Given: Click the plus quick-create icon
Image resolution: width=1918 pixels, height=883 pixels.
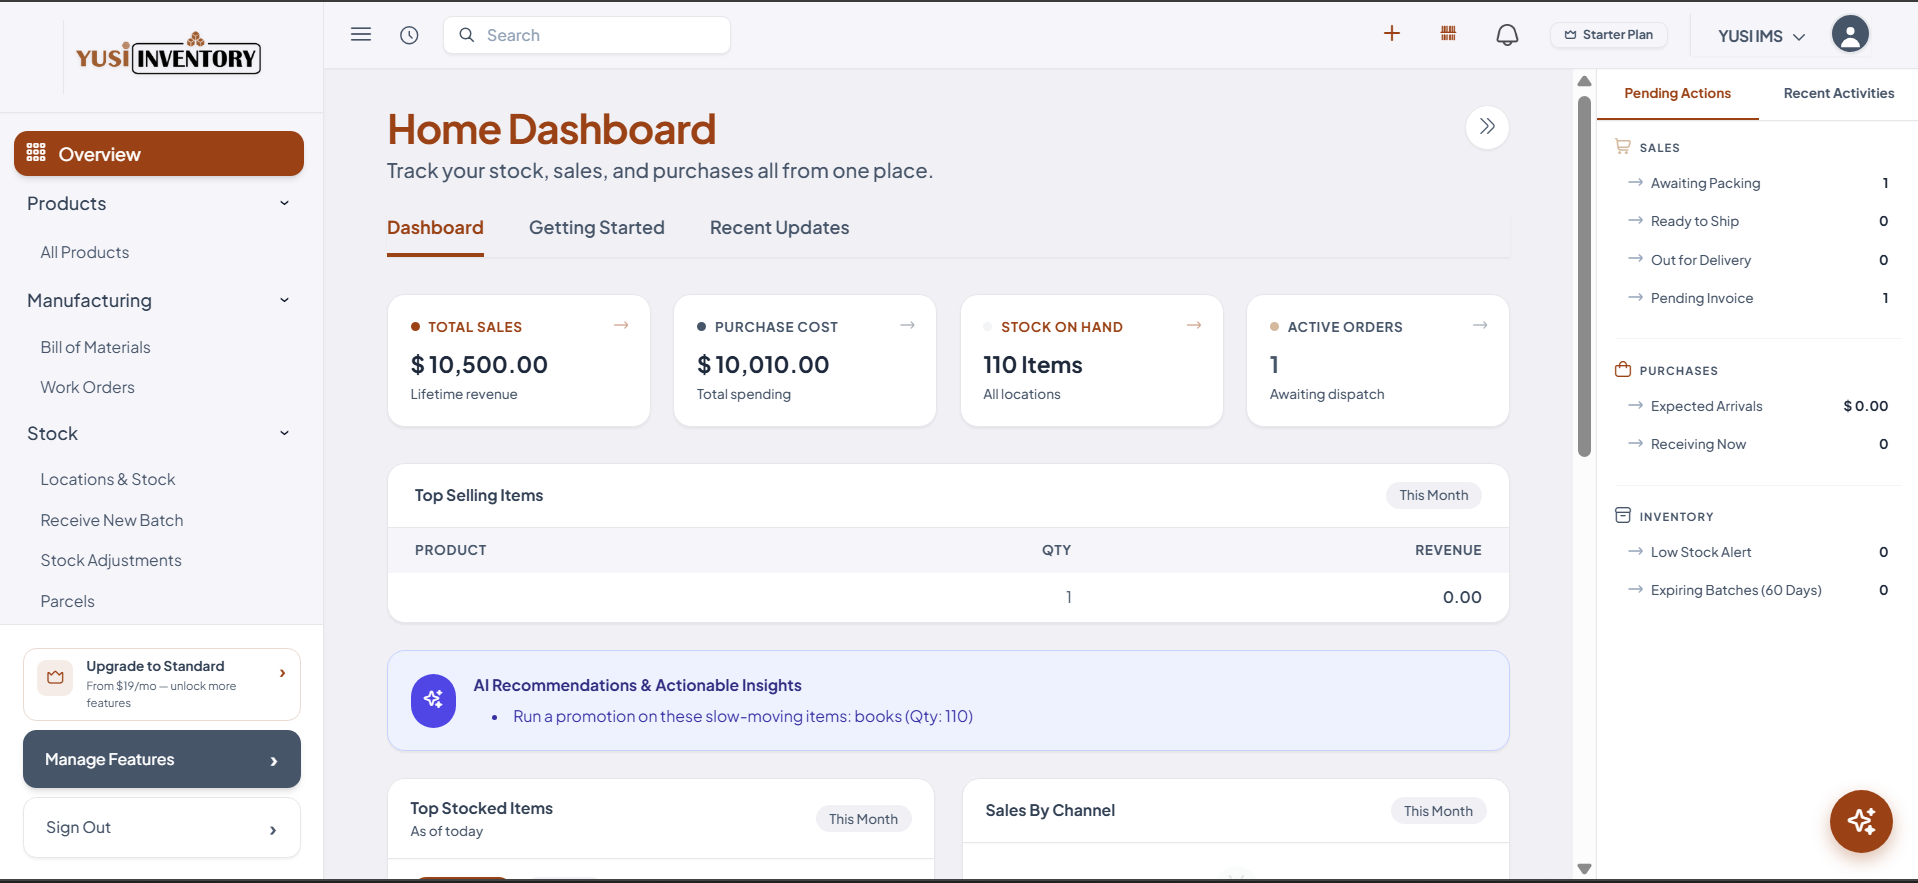Looking at the screenshot, I should pyautogui.click(x=1392, y=33).
